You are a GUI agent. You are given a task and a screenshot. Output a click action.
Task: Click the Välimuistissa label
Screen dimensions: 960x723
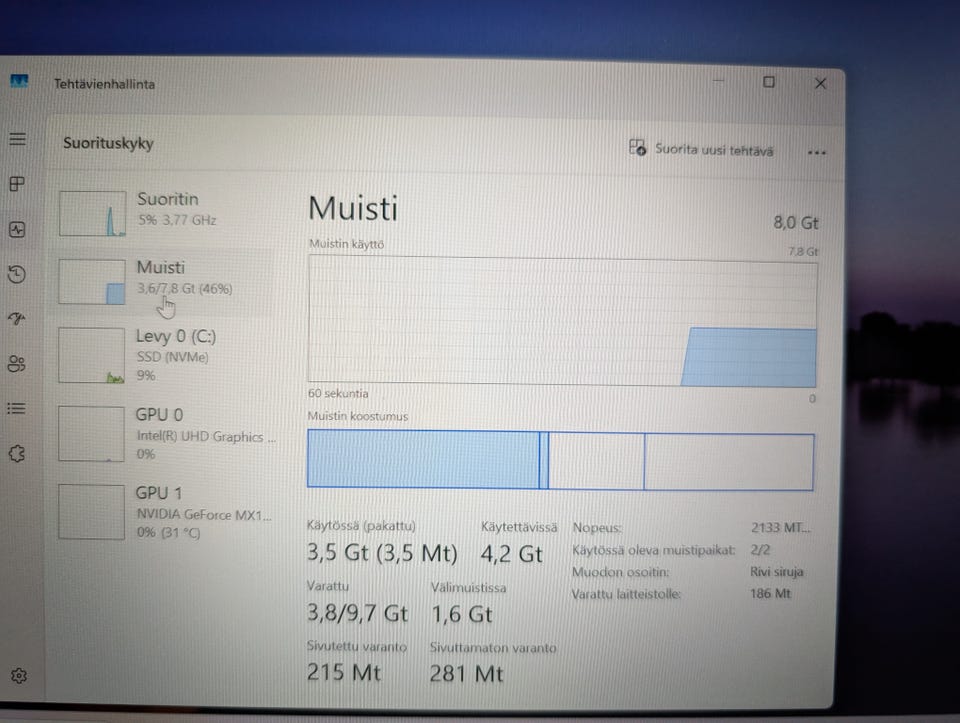click(468, 587)
